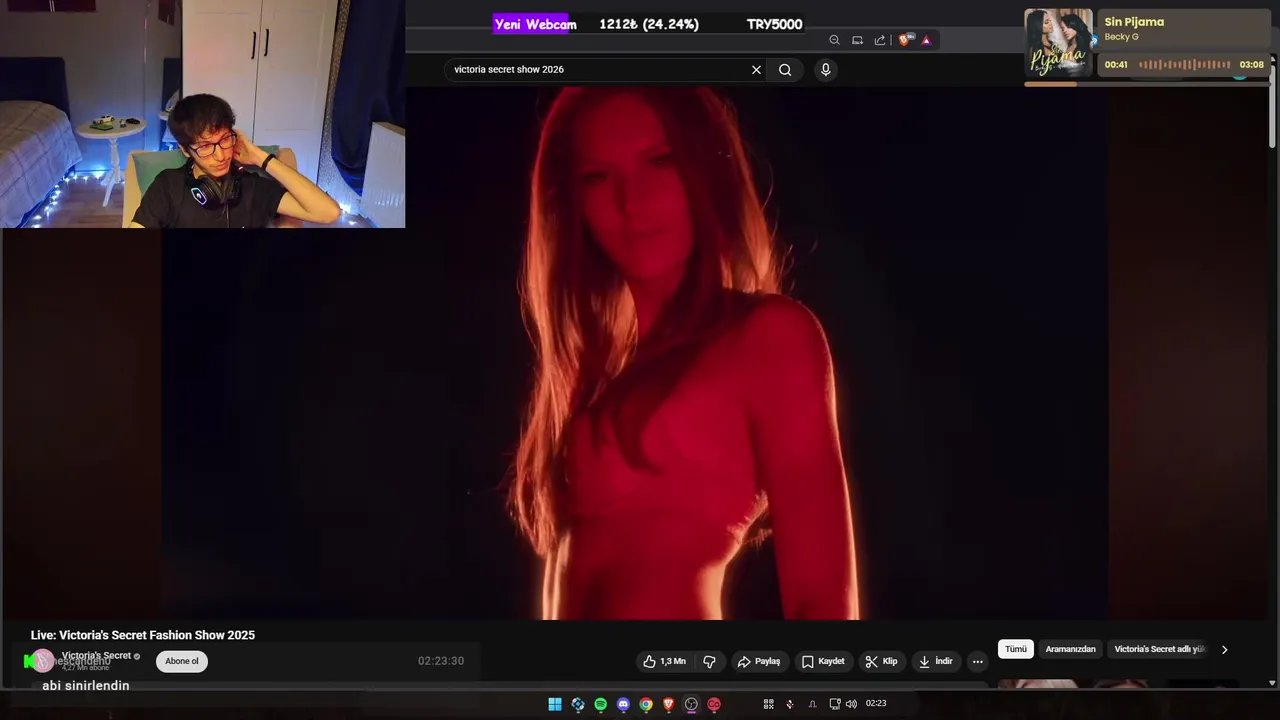1280x720 pixels.
Task: Dislike the video with thumbs down
Action: 709,661
